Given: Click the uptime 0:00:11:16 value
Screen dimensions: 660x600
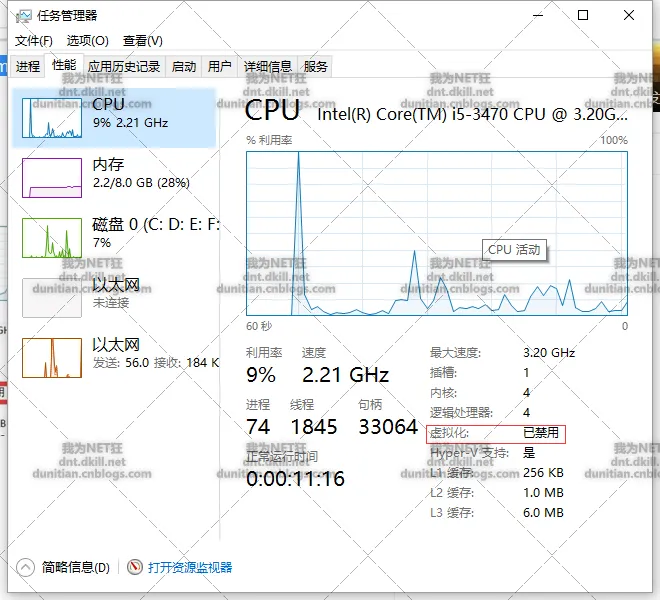Looking at the screenshot, I should (295, 479).
